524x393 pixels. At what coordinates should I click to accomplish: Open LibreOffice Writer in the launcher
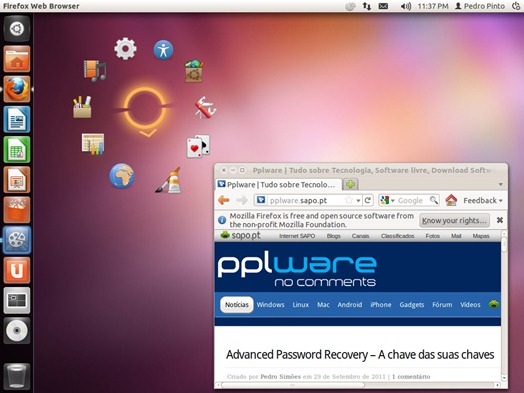(17, 119)
